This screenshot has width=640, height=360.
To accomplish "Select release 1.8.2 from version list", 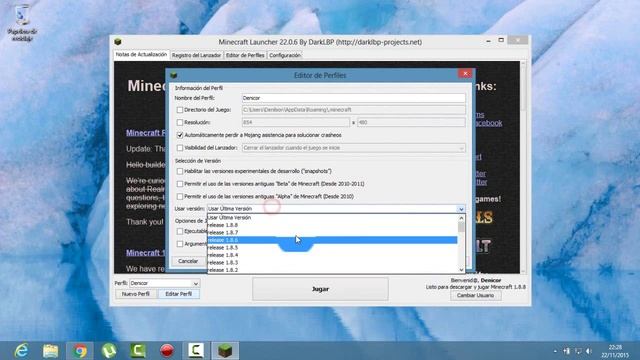I will click(332, 270).
